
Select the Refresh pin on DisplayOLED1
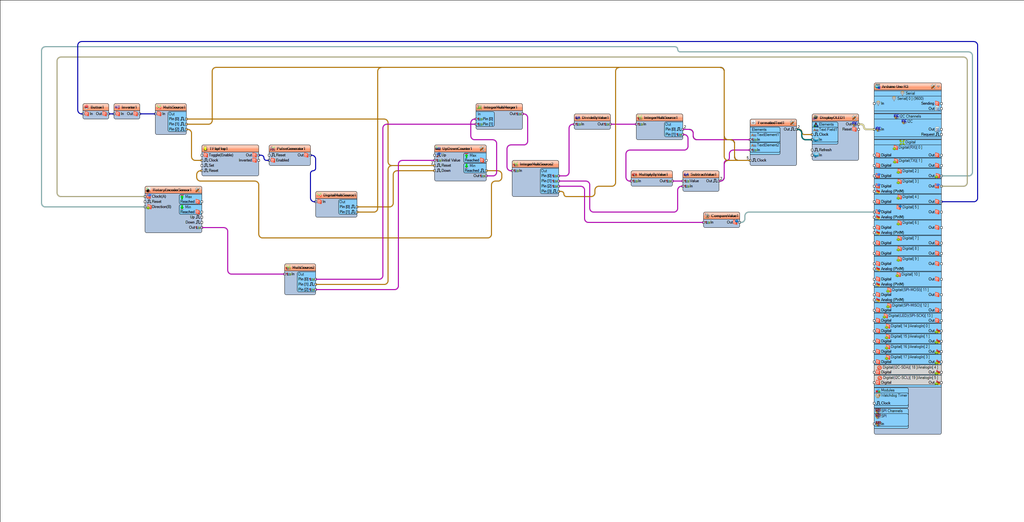click(824, 150)
